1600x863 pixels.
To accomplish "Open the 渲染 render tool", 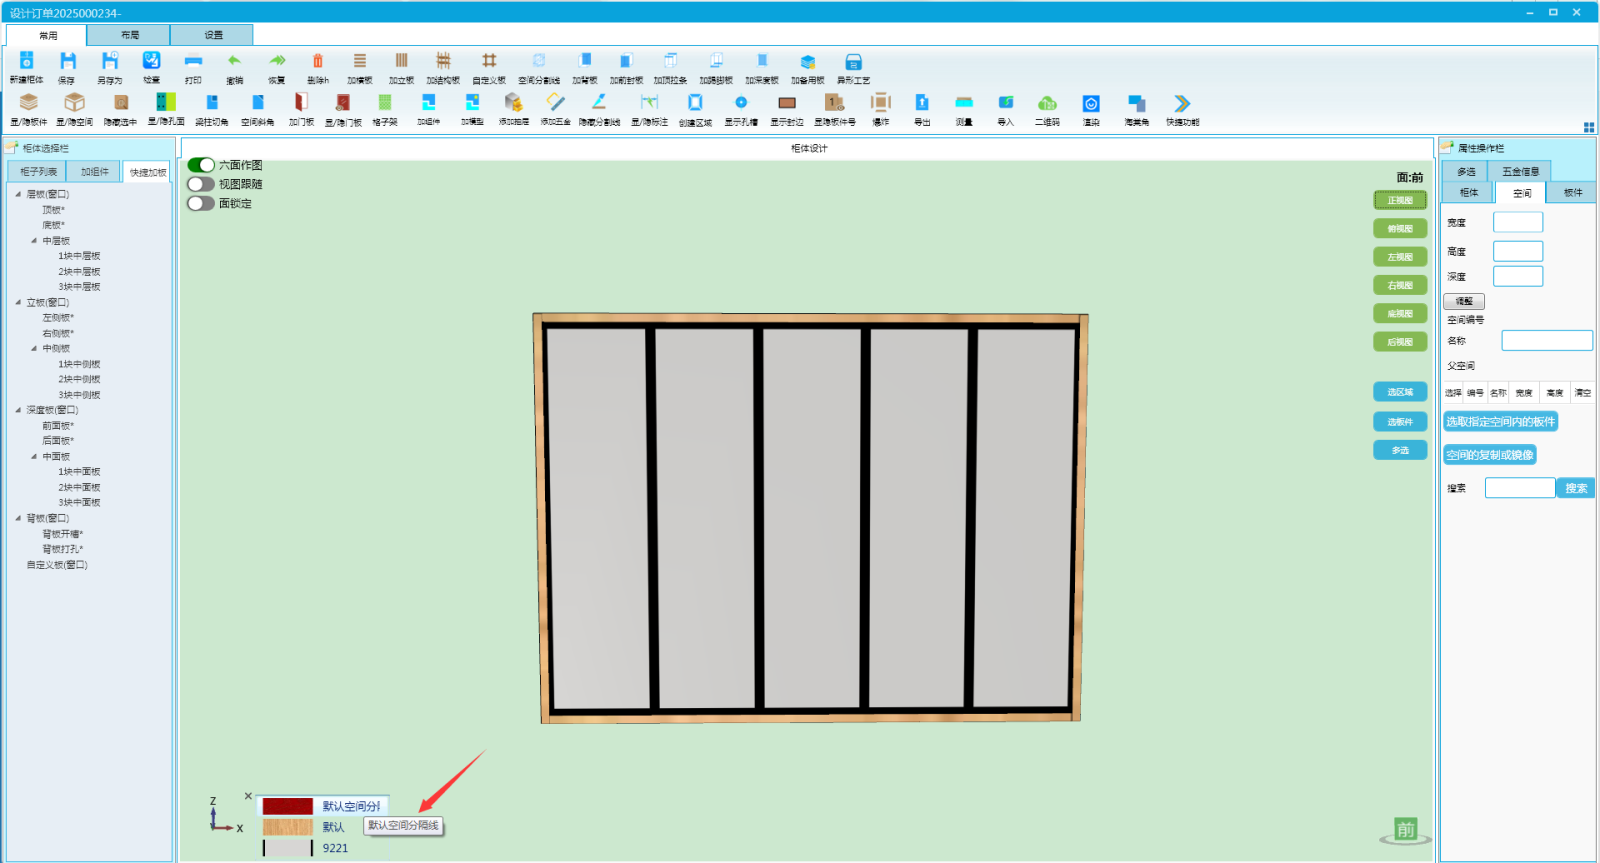I will click(x=1091, y=103).
